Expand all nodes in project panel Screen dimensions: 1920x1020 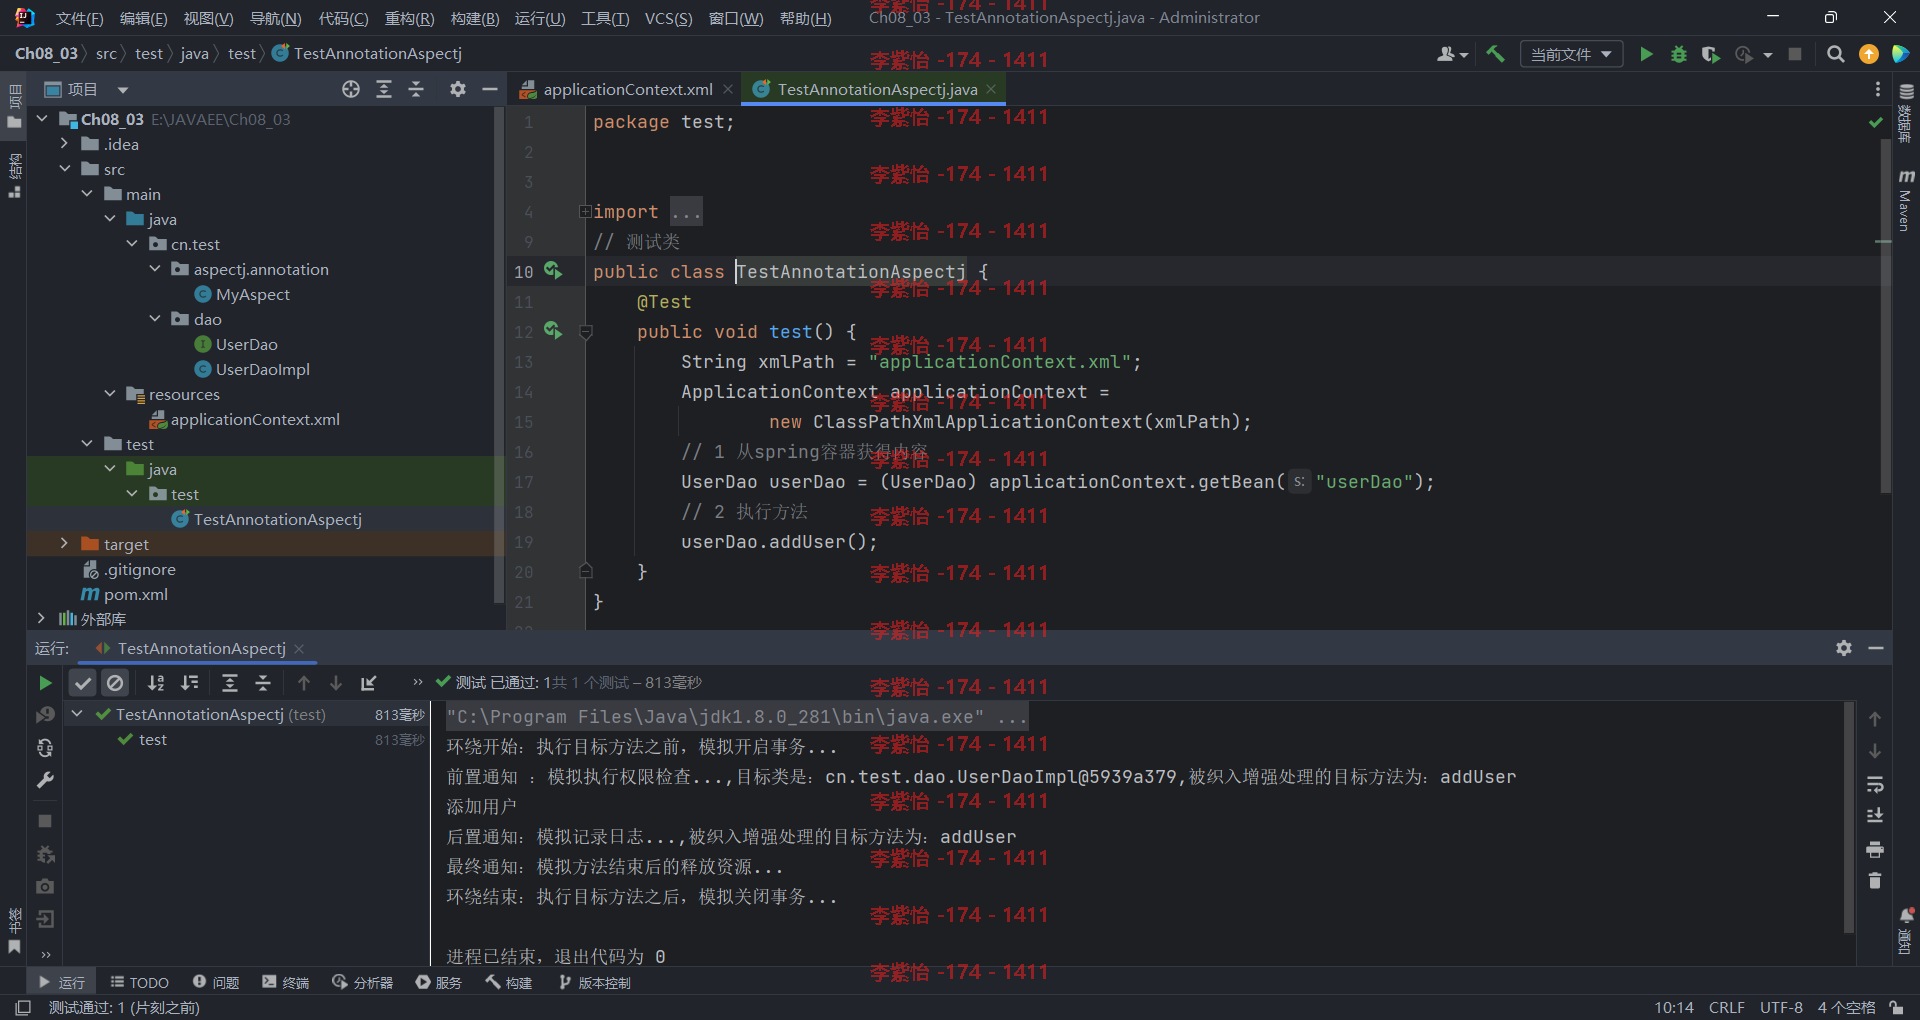[384, 89]
